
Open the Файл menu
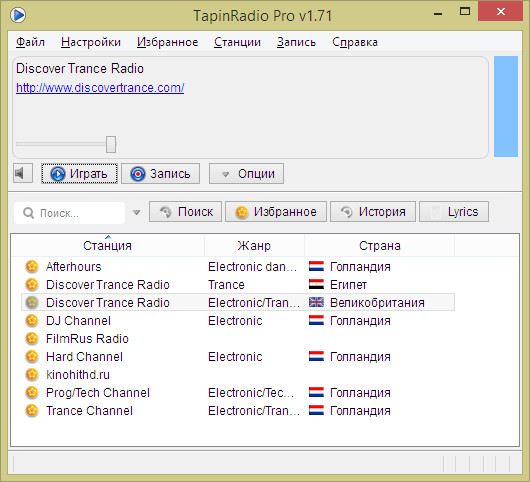point(30,42)
